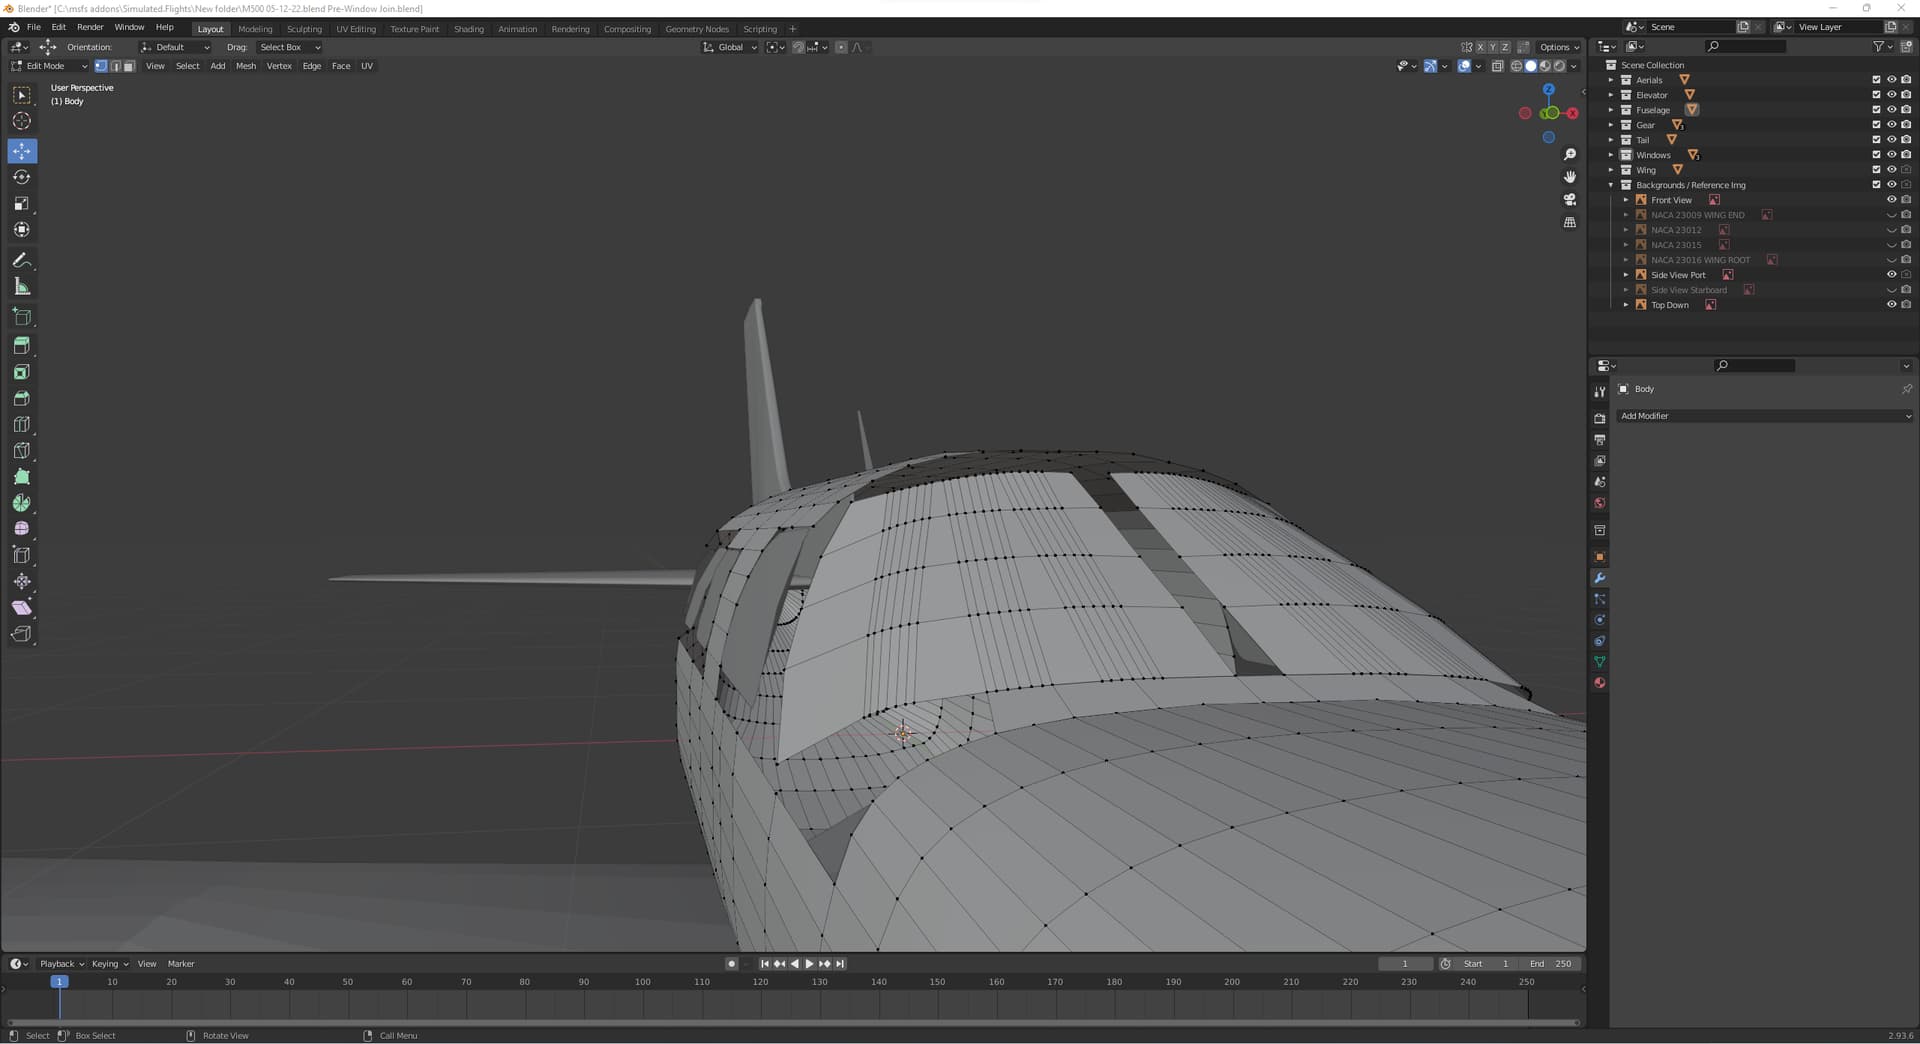
Task: Choose the Measure ruler tool
Action: [x=22, y=287]
